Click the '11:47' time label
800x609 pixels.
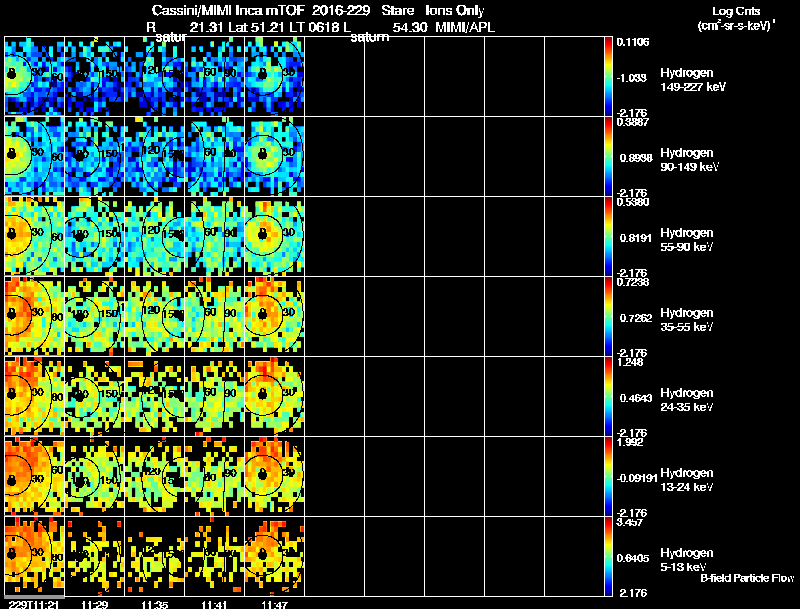pos(274,605)
